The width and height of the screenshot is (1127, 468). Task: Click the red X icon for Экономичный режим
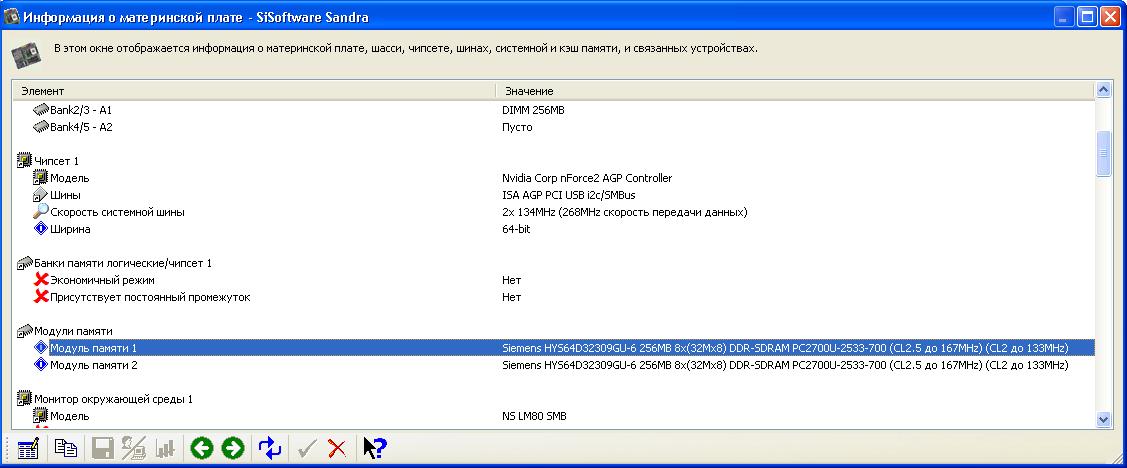(x=41, y=280)
